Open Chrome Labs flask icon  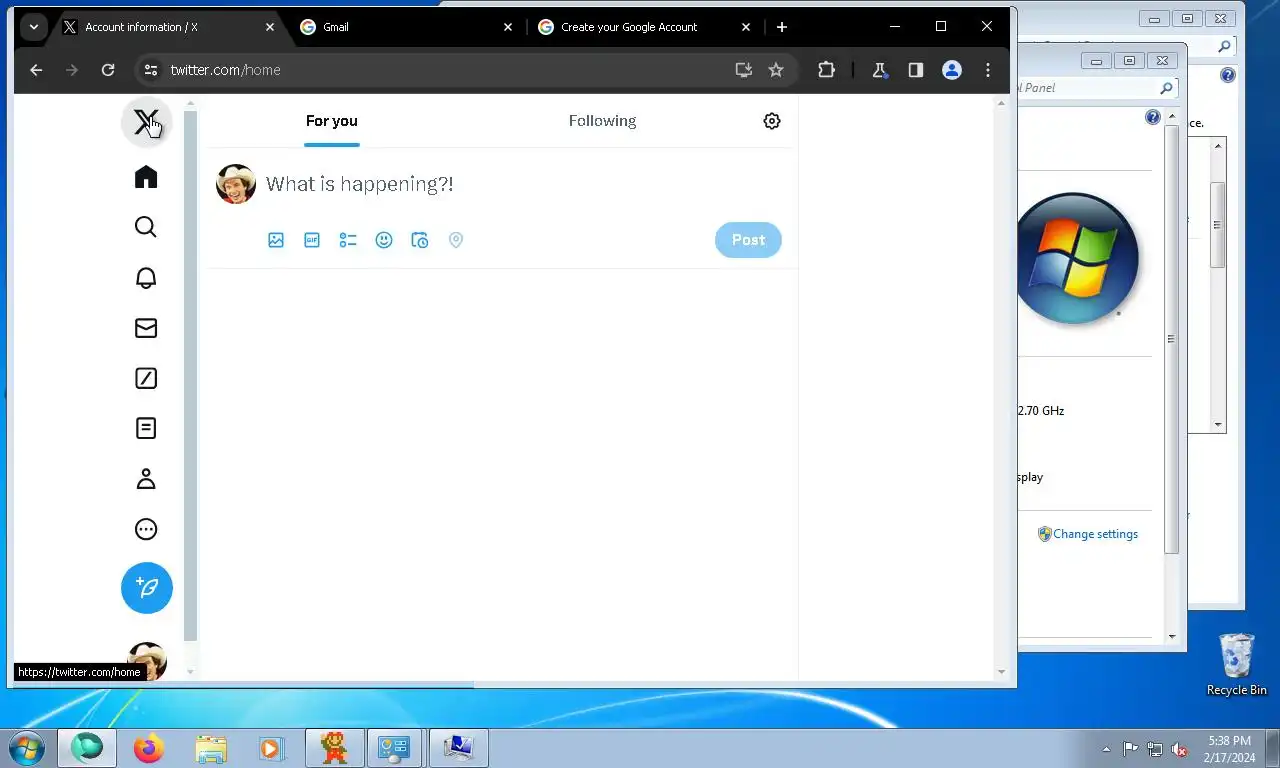pos(880,70)
